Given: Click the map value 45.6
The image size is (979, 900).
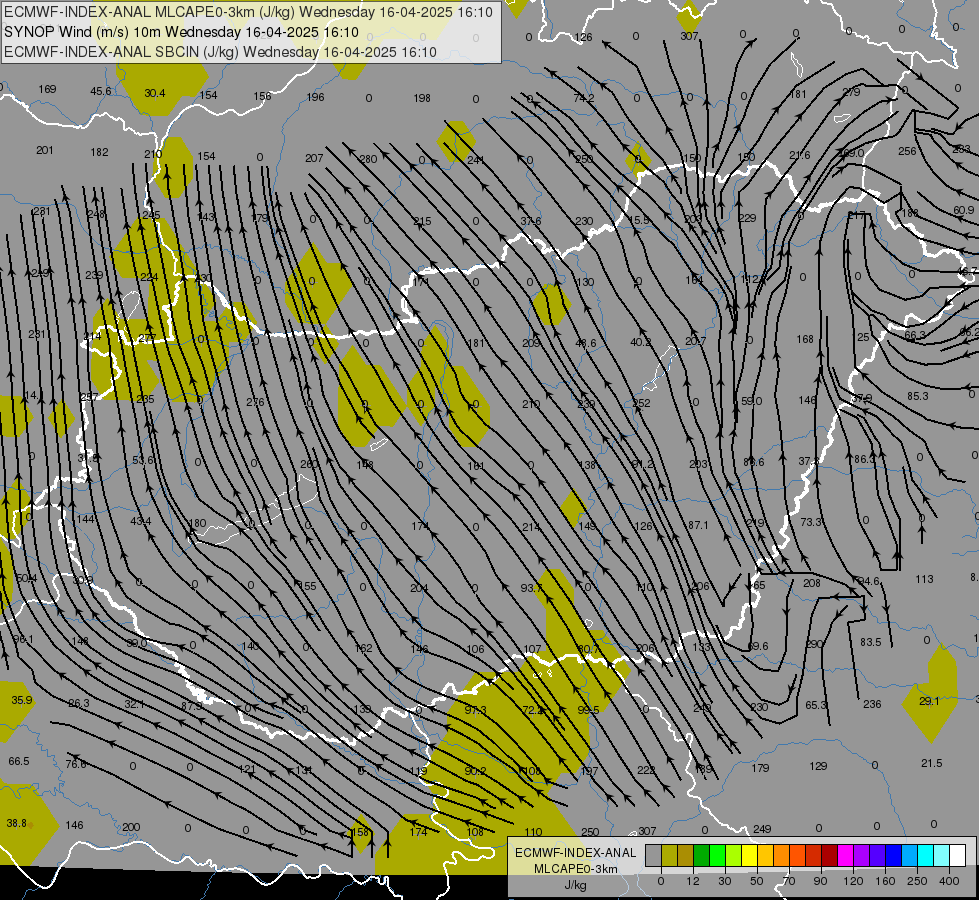Looking at the screenshot, I should tap(101, 91).
